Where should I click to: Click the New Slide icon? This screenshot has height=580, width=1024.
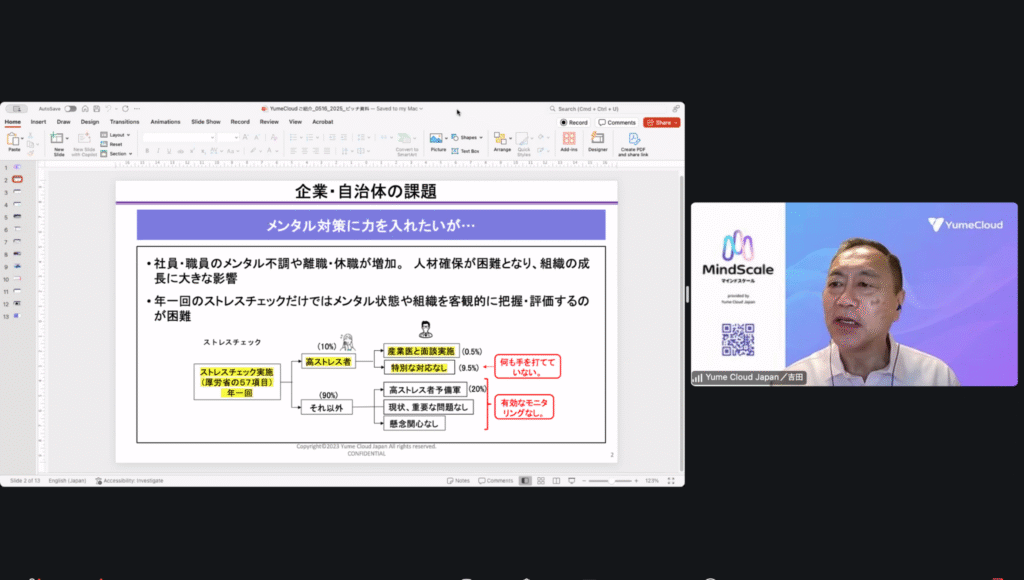tap(57, 138)
